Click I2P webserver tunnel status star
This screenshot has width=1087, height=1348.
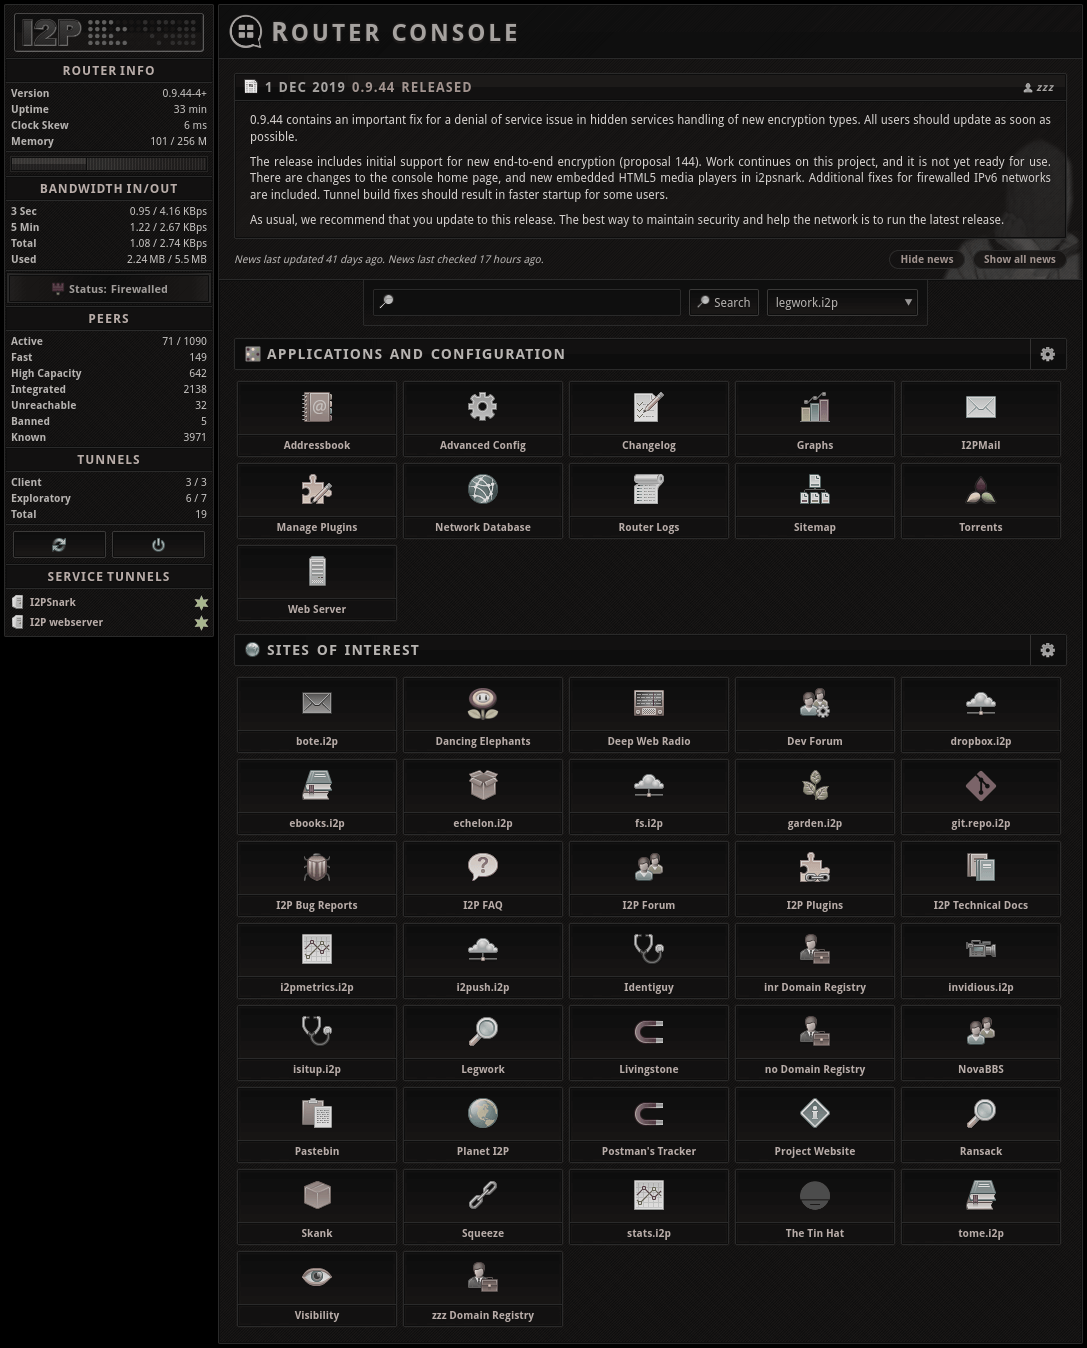201,622
